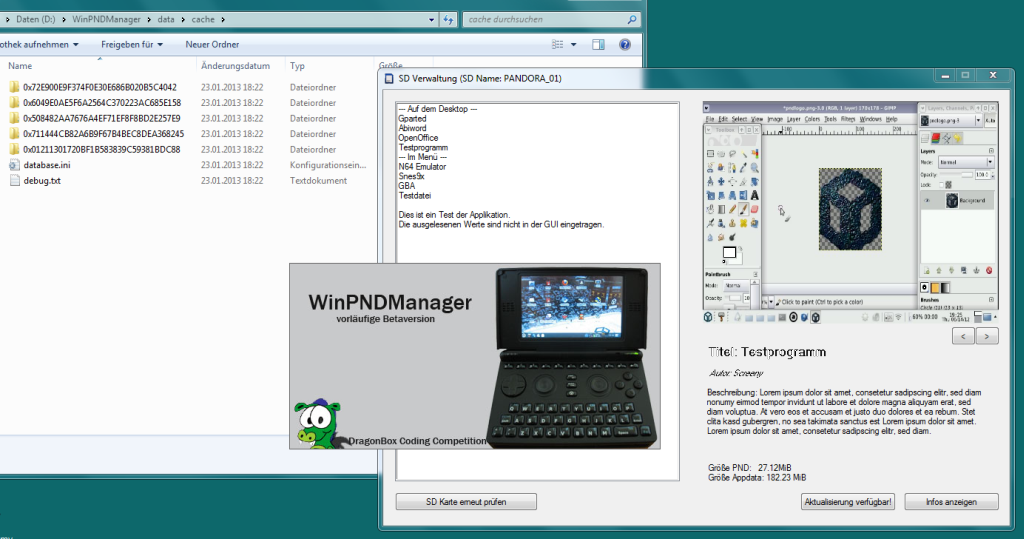Select the 0x508482AA7676A4EF71EF8F8BD2E257E9 folder icon

coord(14,118)
